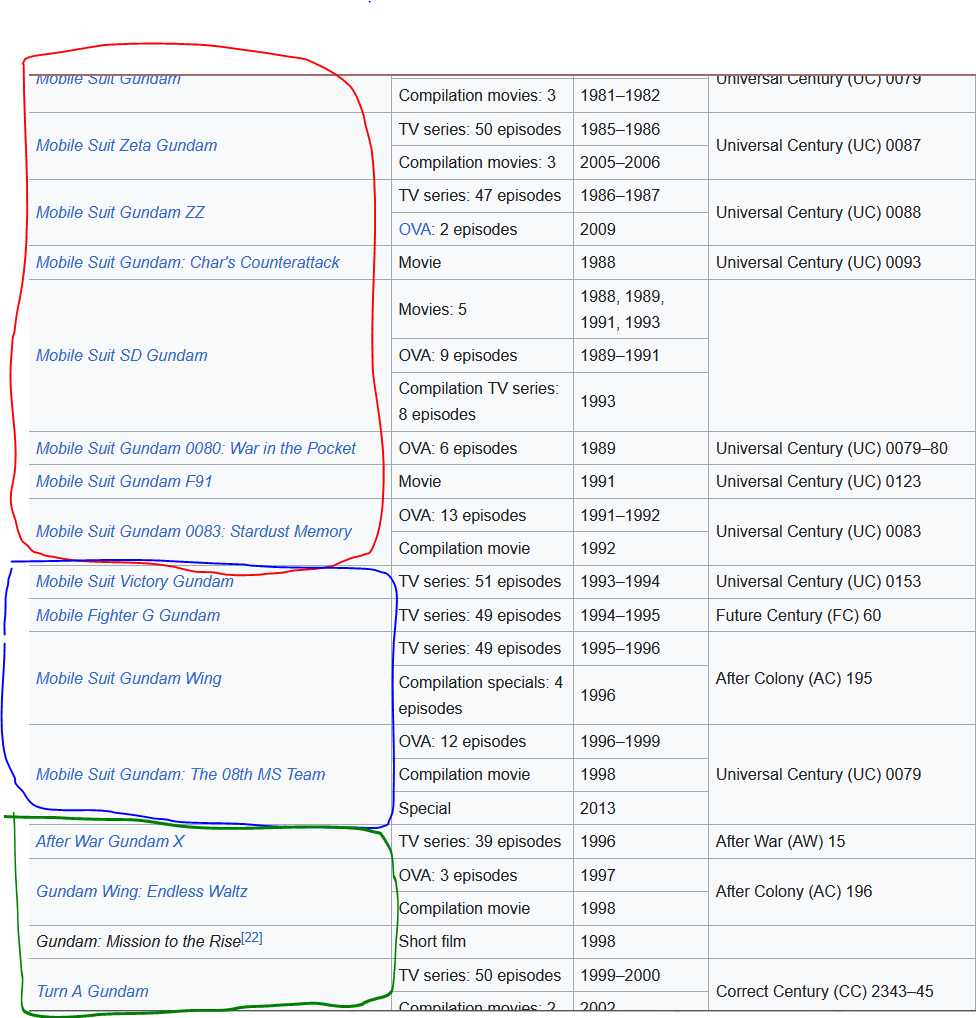Open Mobile Suit Gundam: The 08th MS Team
Image resolution: width=976 pixels, height=1018 pixels.
(x=181, y=774)
